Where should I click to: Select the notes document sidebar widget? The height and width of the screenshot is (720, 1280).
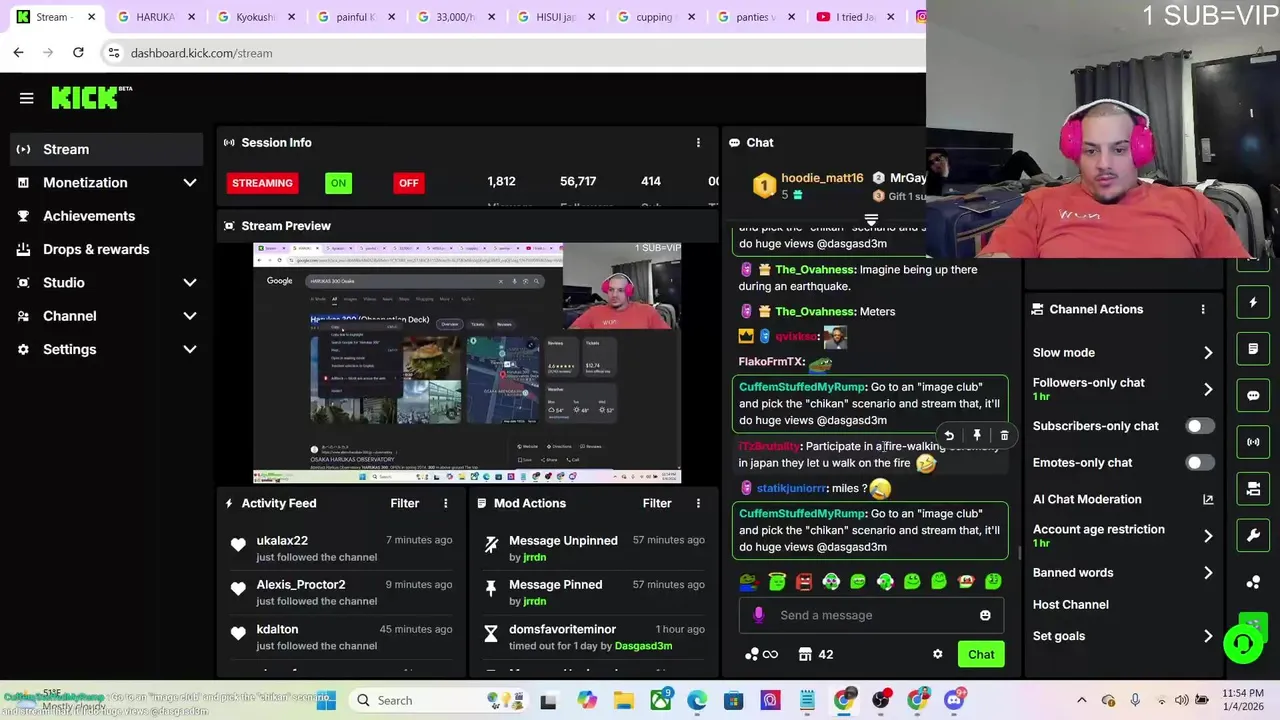tap(1253, 349)
